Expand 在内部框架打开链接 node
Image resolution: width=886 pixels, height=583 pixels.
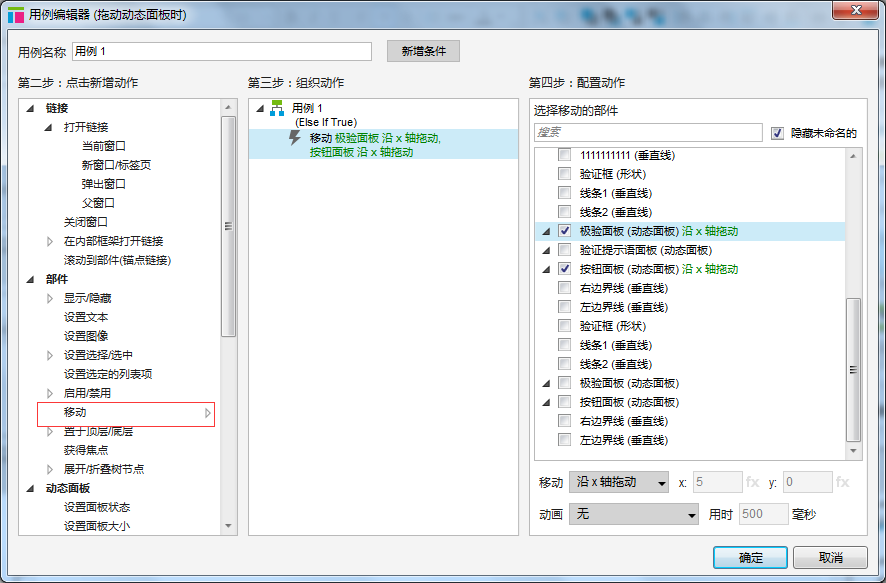point(50,241)
